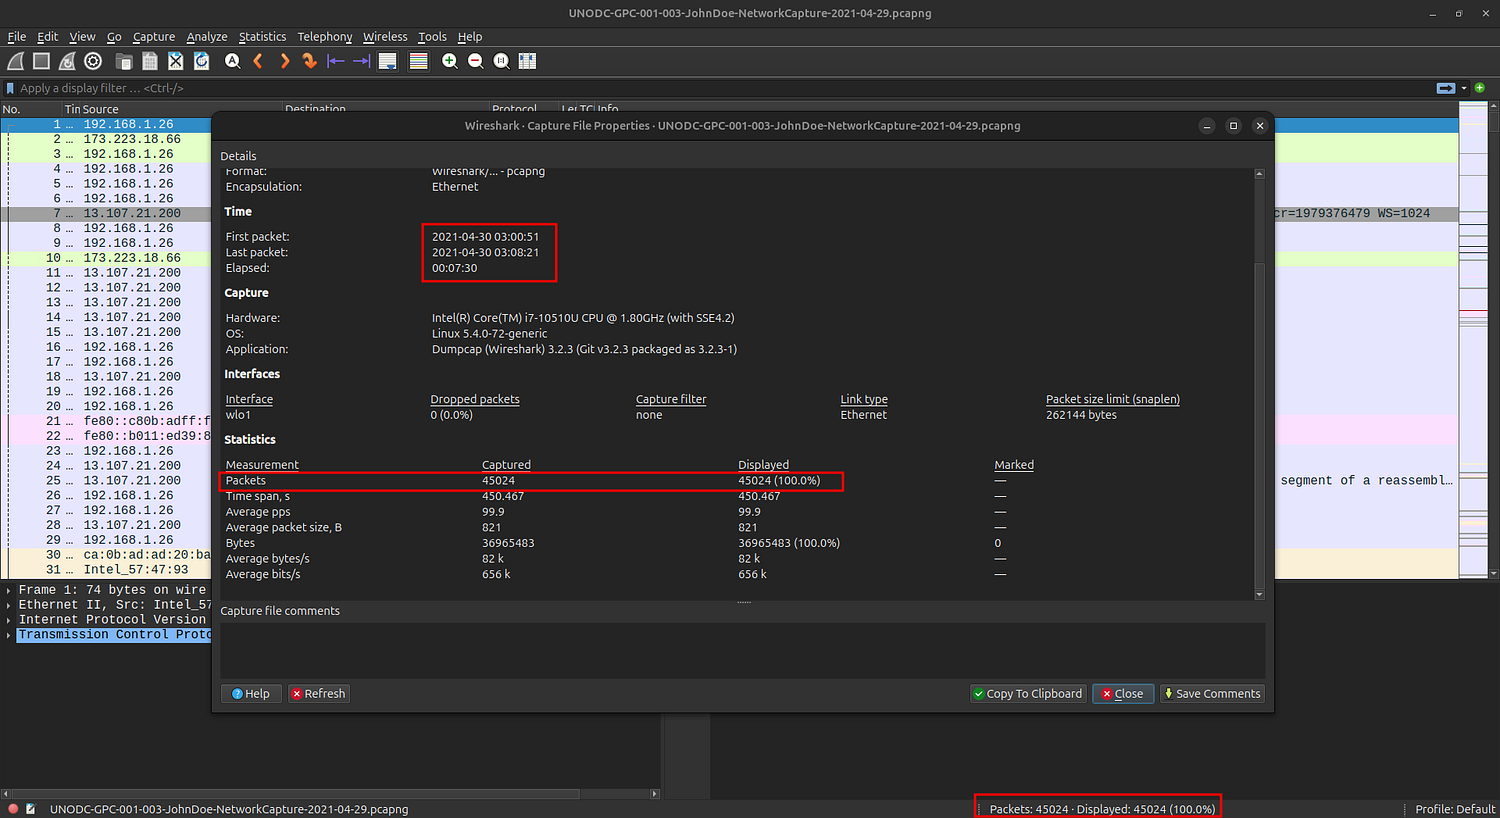
Task: Open the display filter history dropdown arrow
Action: 1464,88
